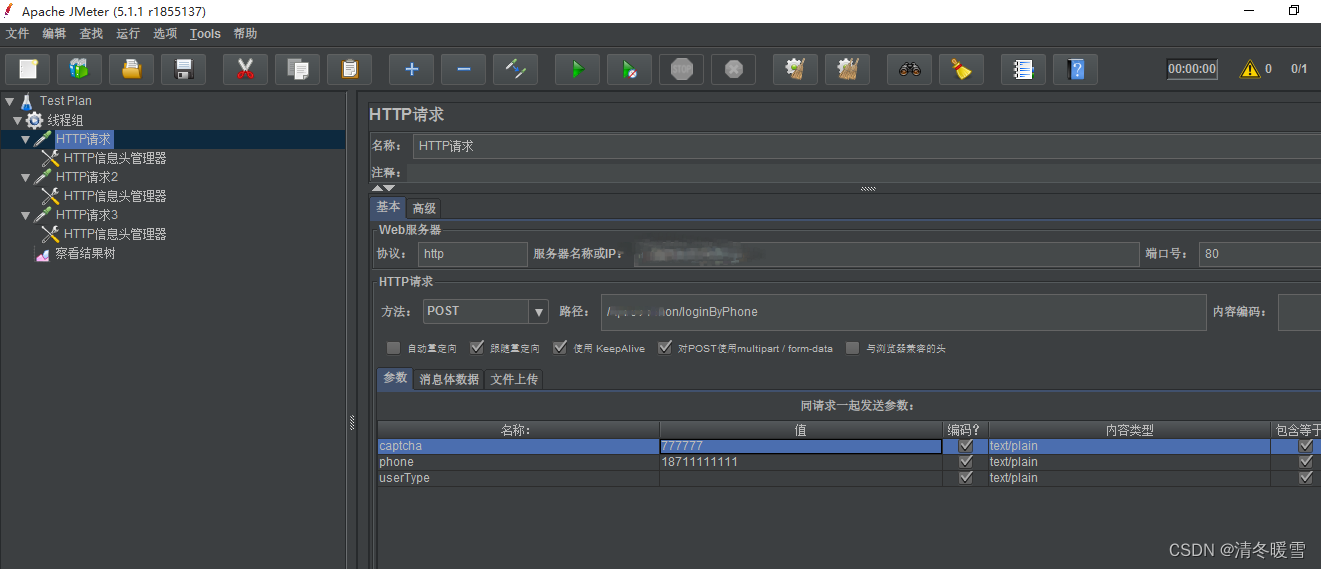Open the 选项 menu
This screenshot has height=569, width=1321.
tap(165, 34)
